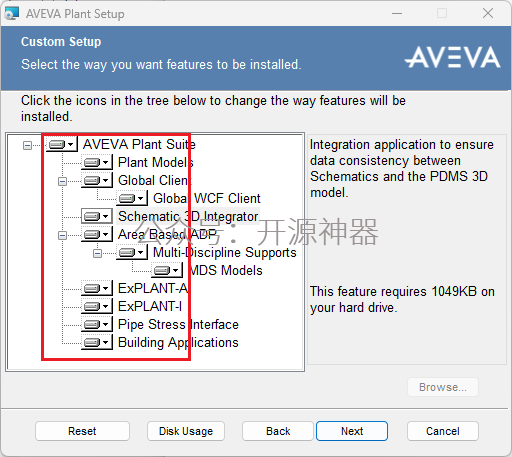Click the drive icon beside MDS Models
The image size is (512, 457).
pos(167,270)
